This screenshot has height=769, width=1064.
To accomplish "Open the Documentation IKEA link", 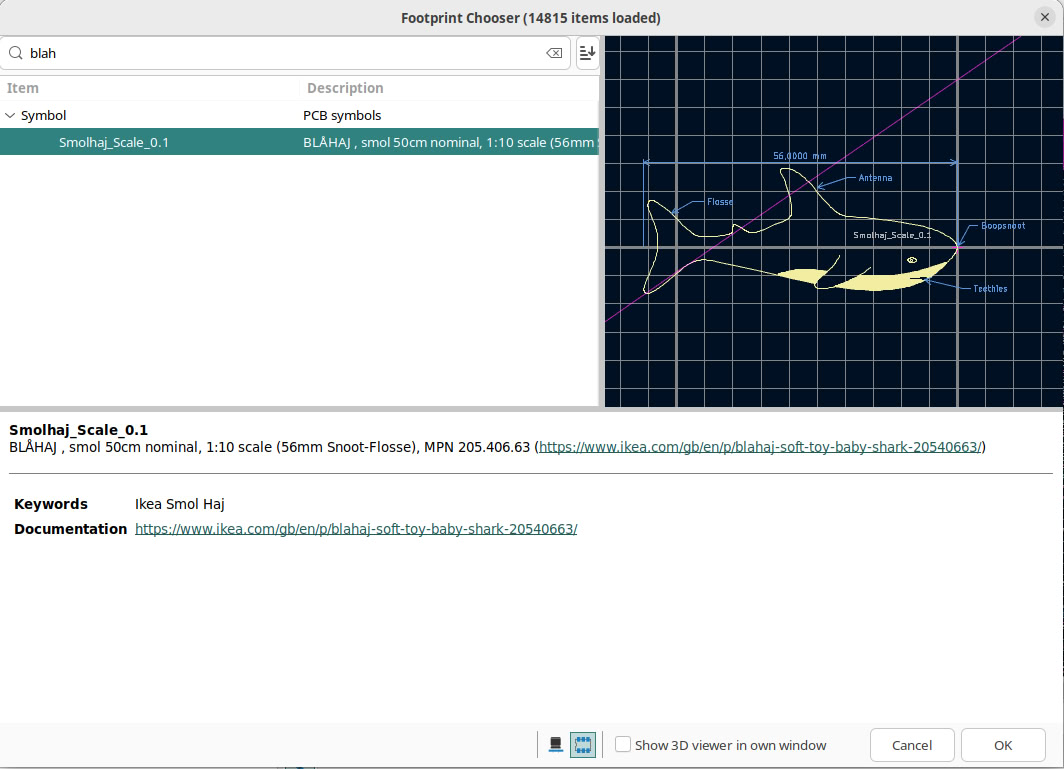I will pos(356,529).
